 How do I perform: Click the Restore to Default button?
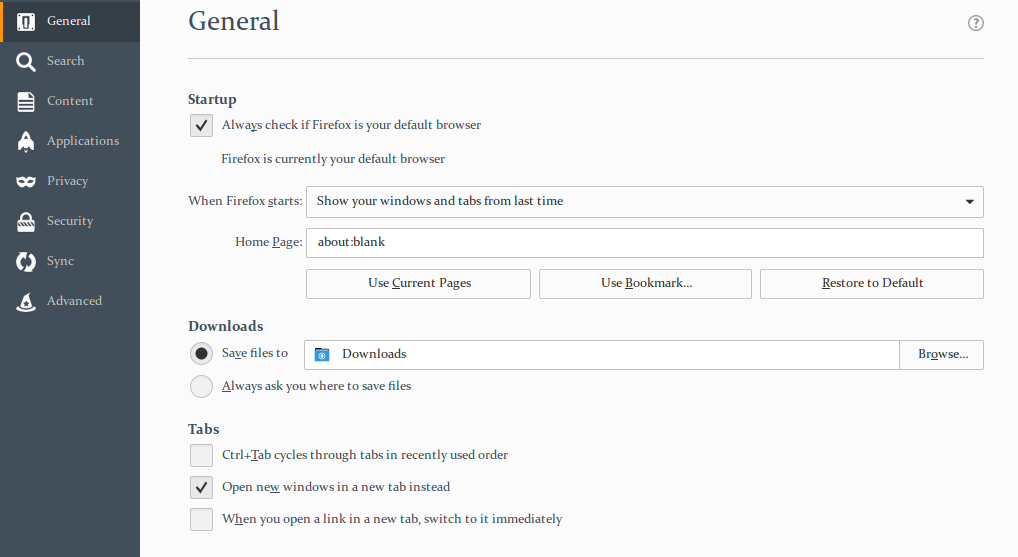871,283
